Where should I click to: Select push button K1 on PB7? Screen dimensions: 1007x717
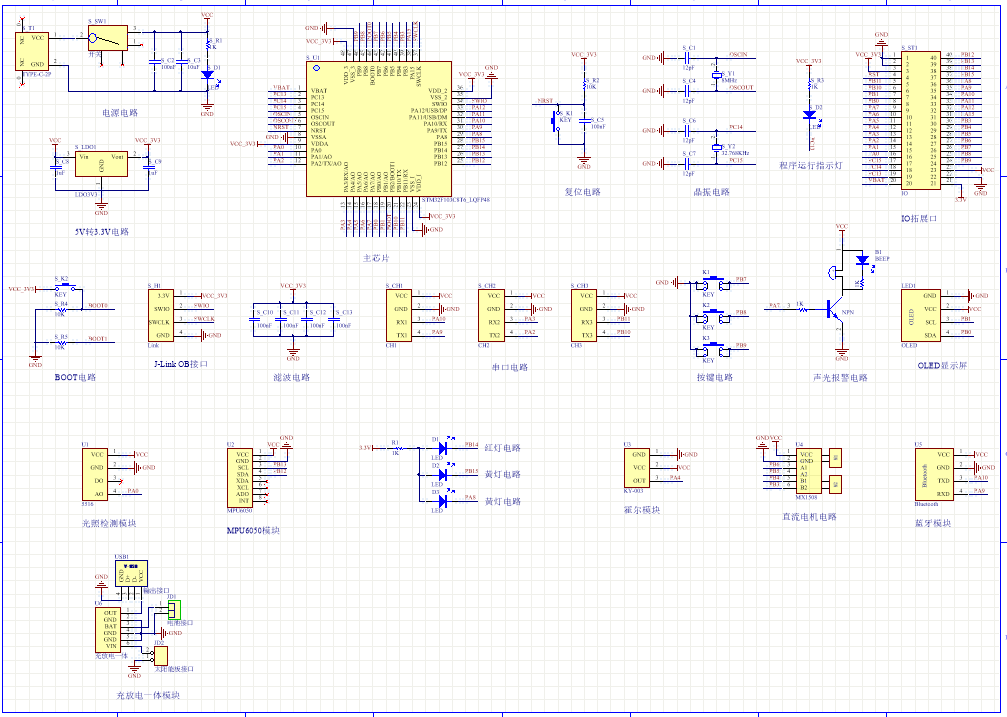(714, 283)
